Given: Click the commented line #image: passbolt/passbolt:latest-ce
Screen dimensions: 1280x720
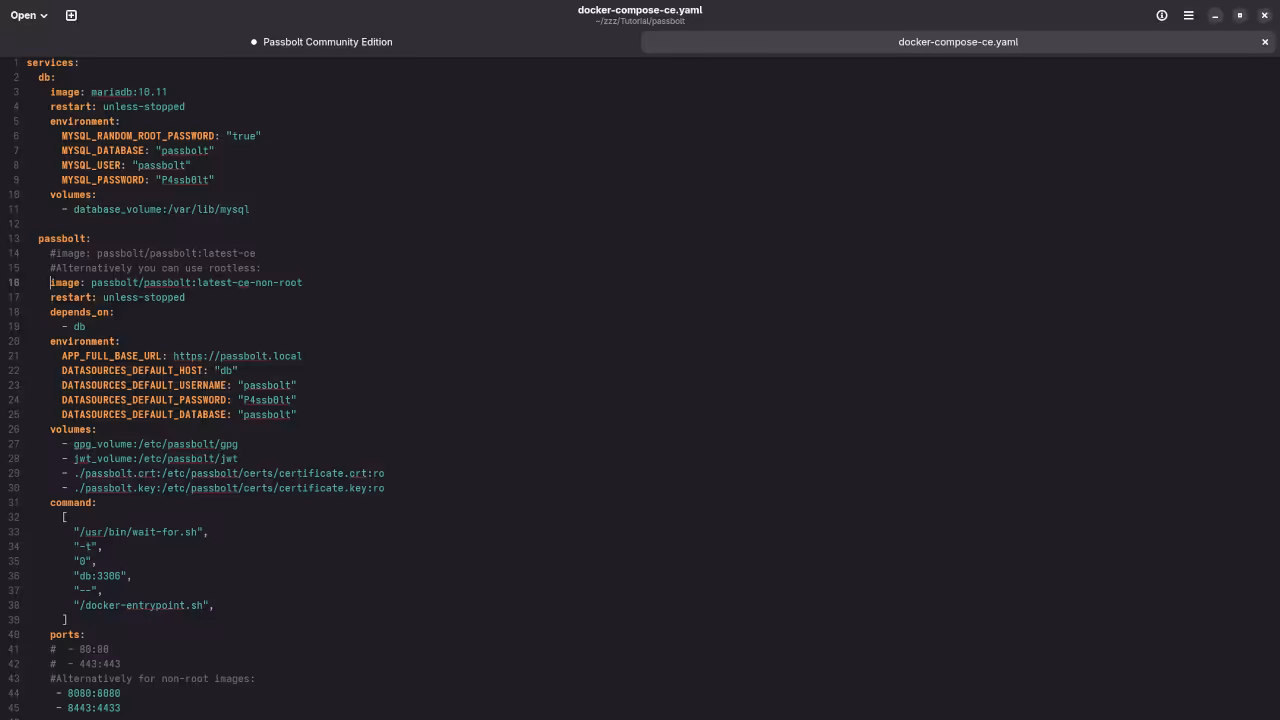Looking at the screenshot, I should [152, 253].
